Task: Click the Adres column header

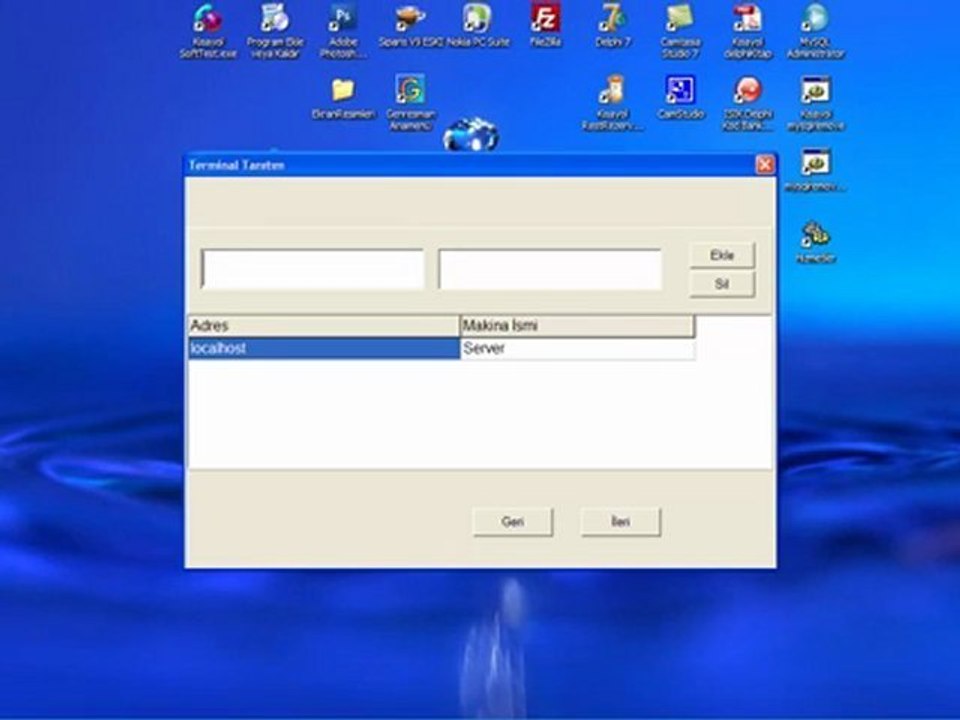Action: pos(324,326)
